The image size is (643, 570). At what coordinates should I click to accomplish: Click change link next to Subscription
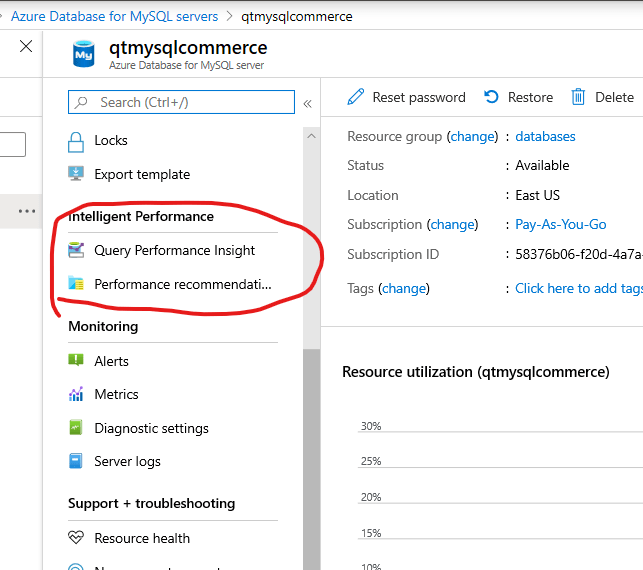[x=452, y=224]
